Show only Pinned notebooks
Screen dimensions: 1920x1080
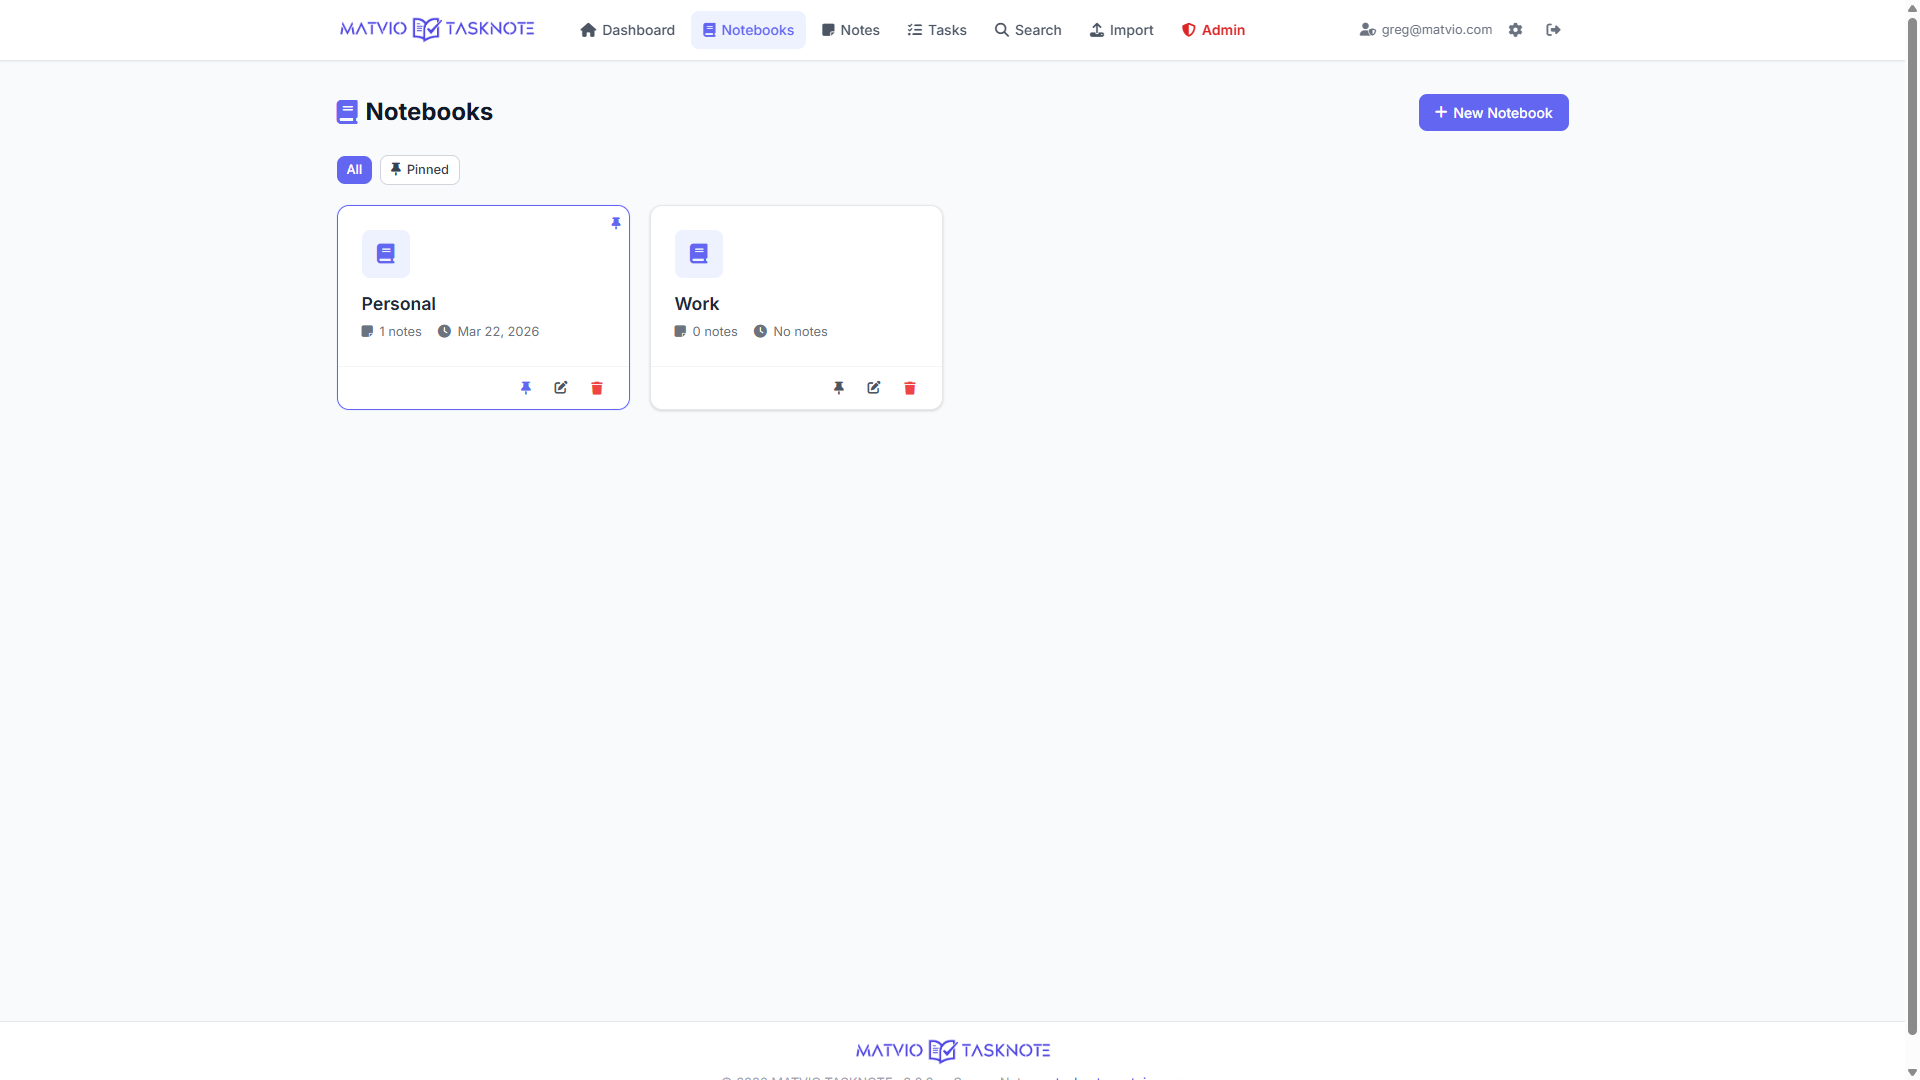click(420, 170)
